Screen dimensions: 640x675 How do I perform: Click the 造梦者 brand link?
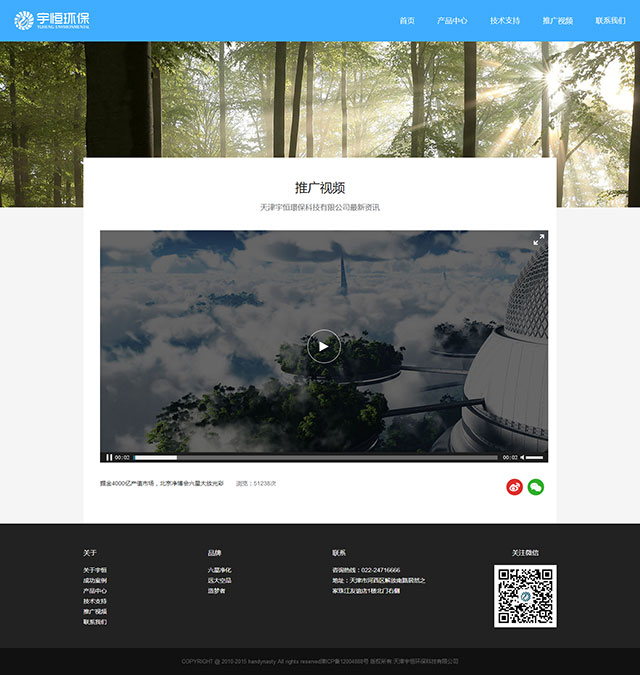[216, 591]
